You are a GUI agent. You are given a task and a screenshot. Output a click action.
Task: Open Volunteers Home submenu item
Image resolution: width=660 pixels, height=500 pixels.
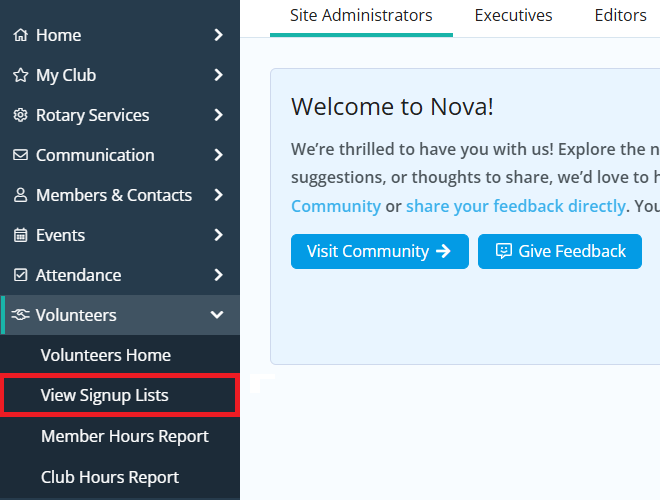click(120, 355)
